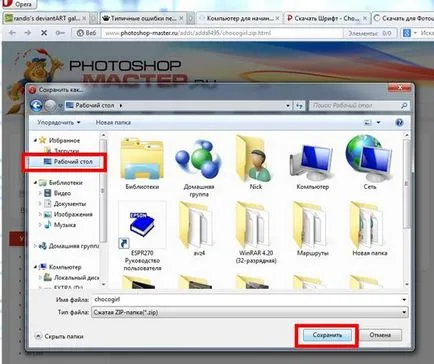Click Opera's back navigation arrow

pyautogui.click(x=12, y=33)
